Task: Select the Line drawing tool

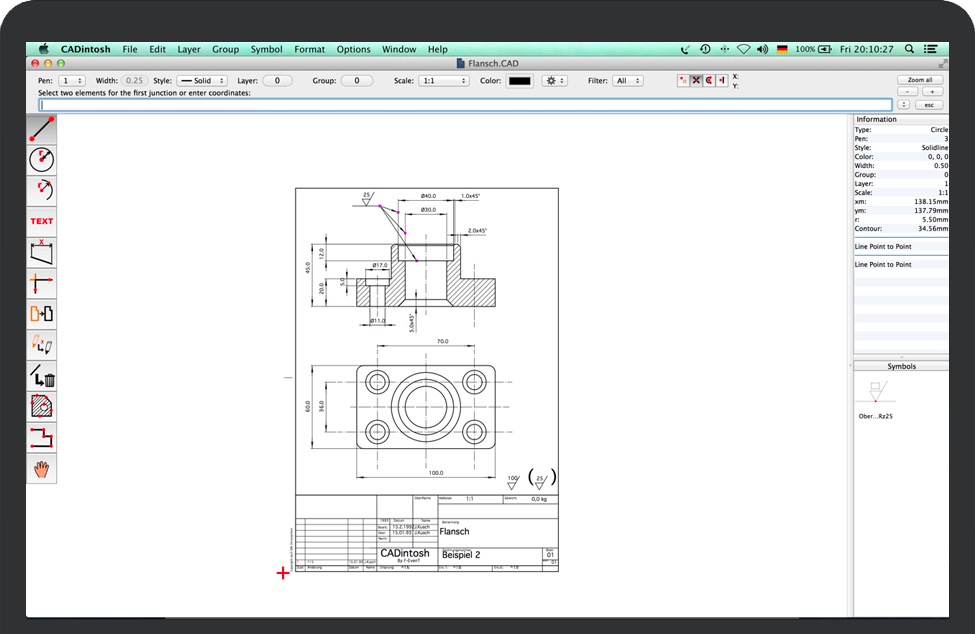Action: 42,129
